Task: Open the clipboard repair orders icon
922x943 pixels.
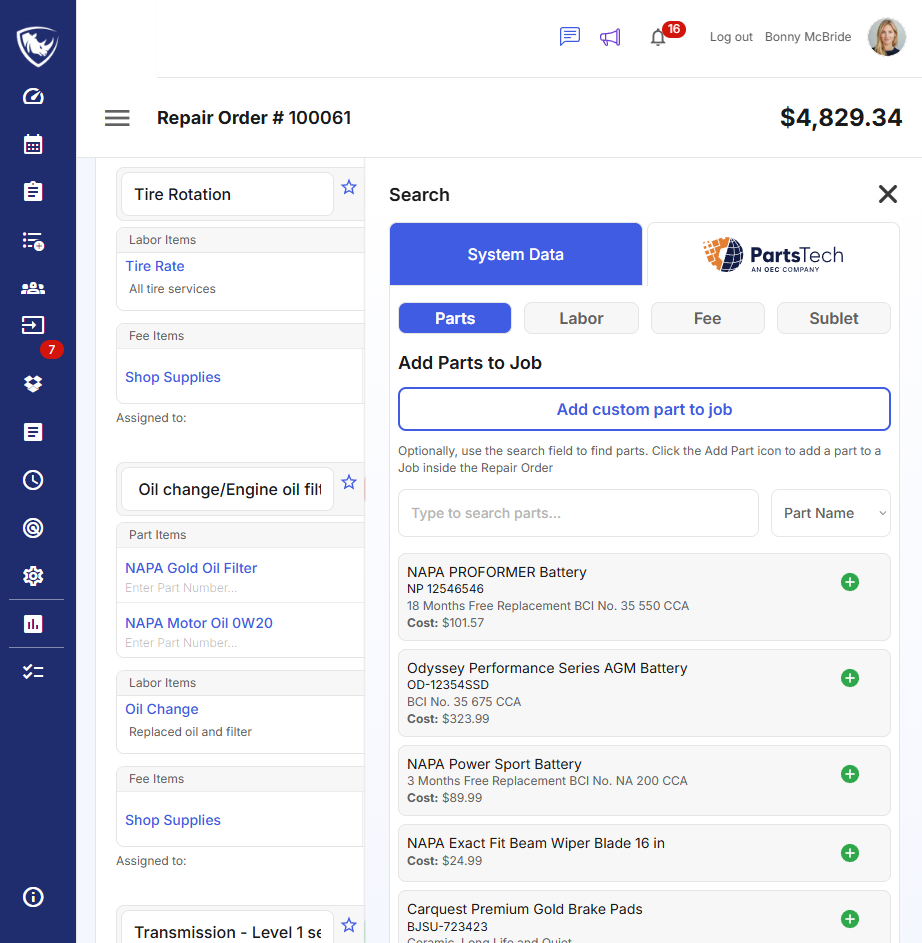Action: [x=33, y=191]
